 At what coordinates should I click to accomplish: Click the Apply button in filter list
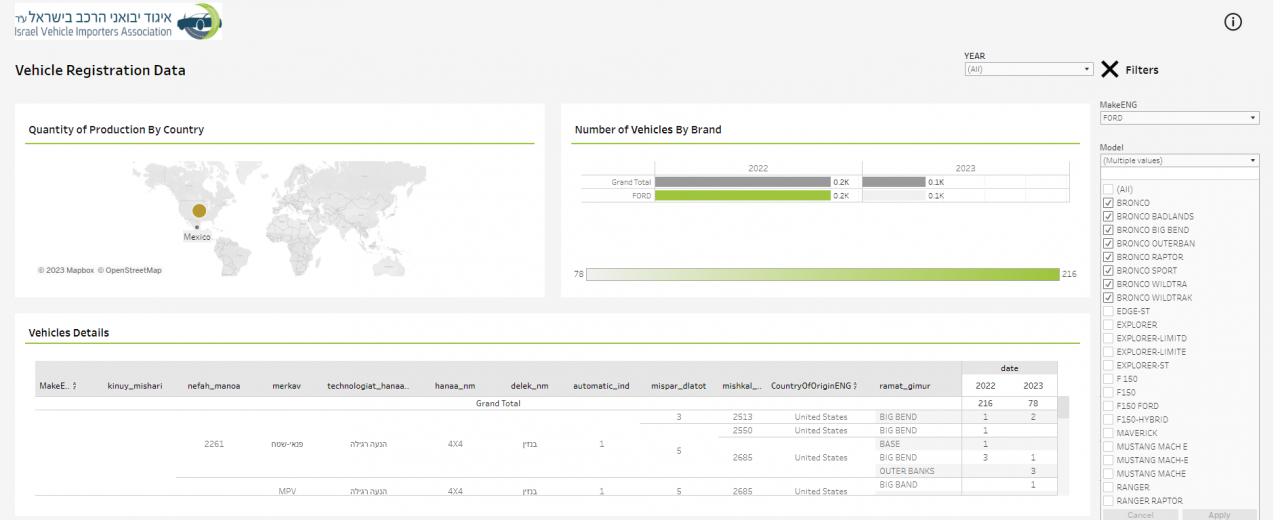point(1219,514)
